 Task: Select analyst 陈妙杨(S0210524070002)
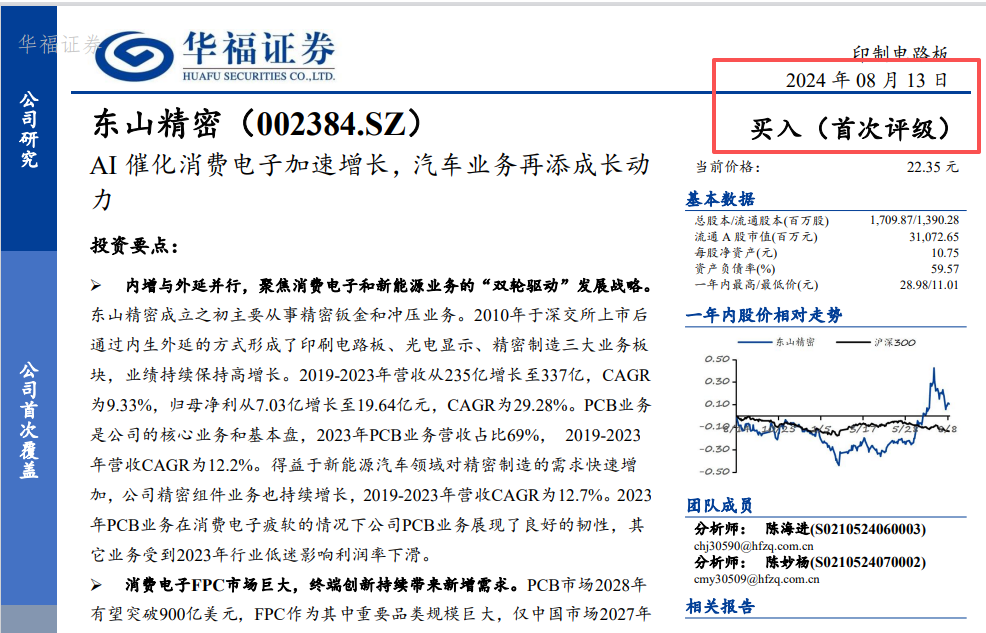pos(846,562)
